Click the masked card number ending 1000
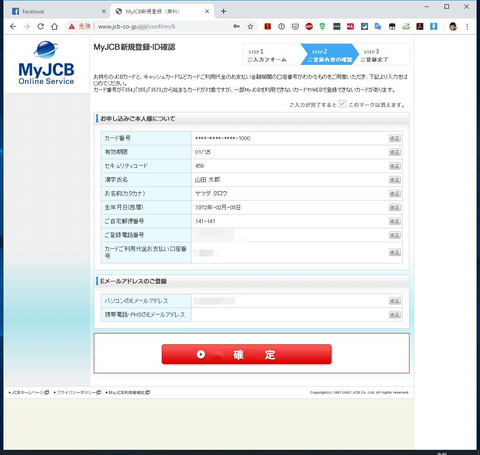 pos(222,138)
